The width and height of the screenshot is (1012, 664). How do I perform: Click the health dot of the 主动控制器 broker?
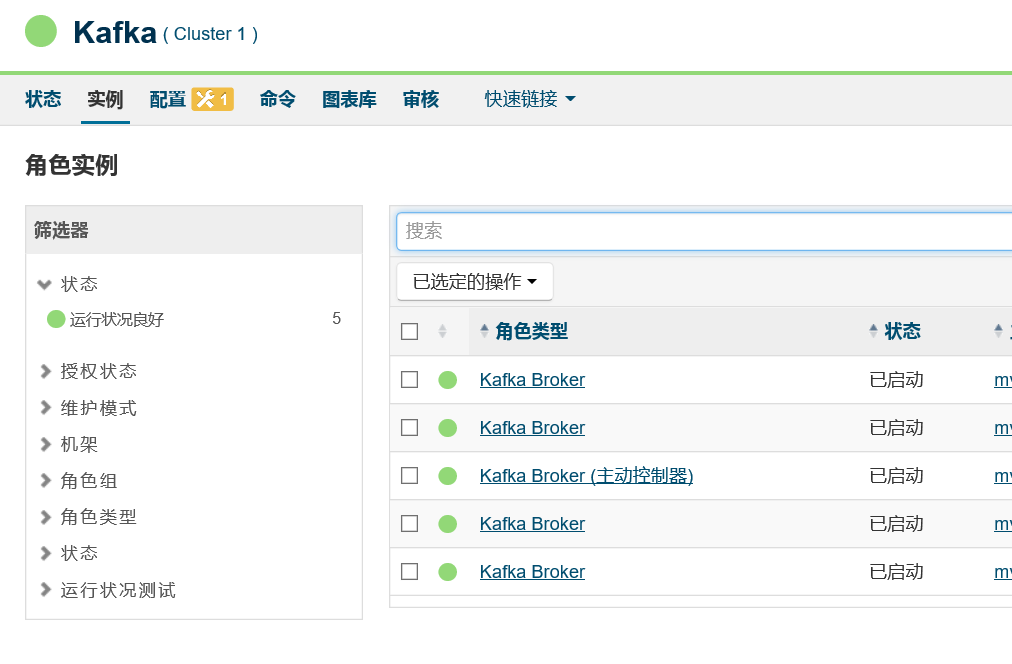coord(447,476)
